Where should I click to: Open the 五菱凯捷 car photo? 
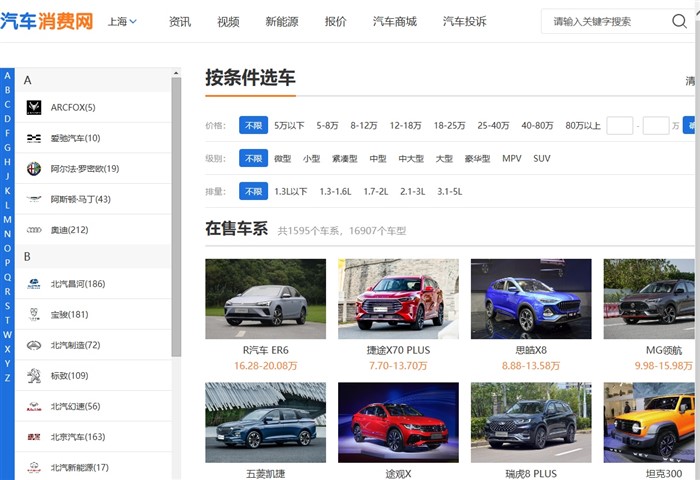point(266,422)
